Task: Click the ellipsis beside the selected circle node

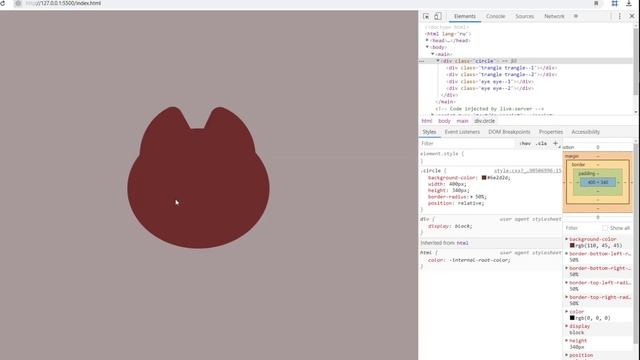Action: [x=422, y=61]
